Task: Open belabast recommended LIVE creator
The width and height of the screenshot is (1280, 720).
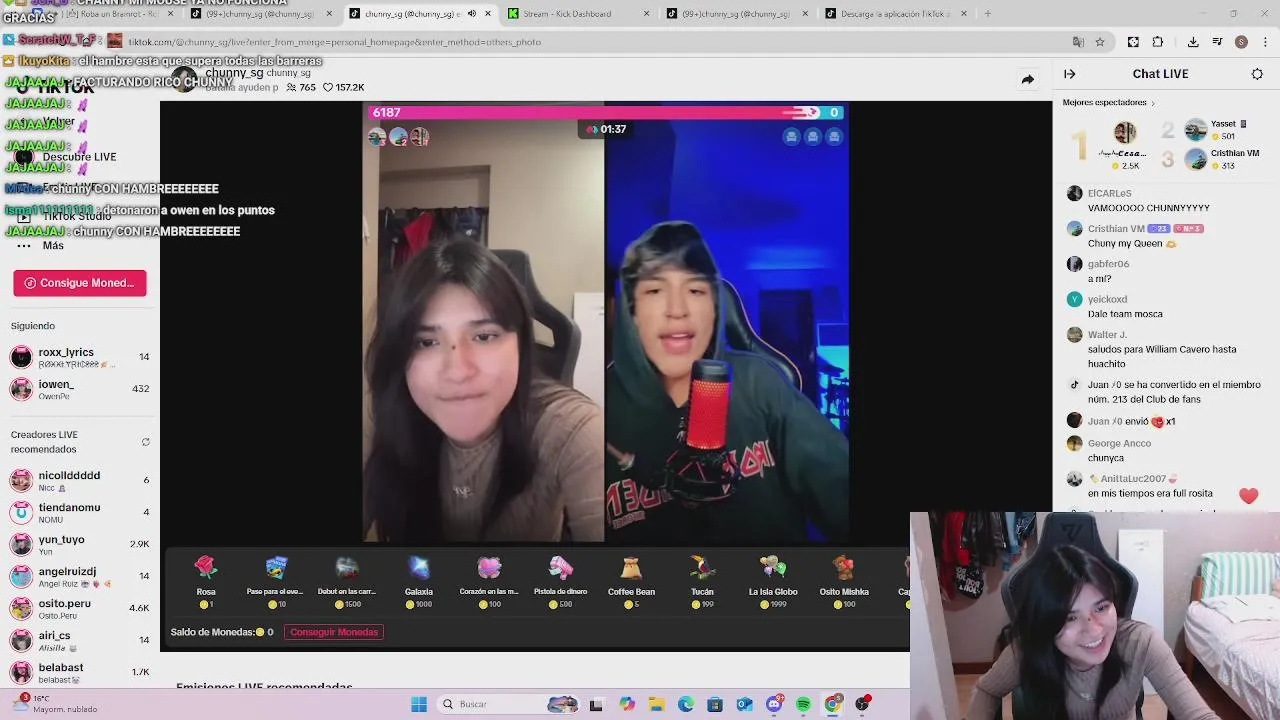Action: 80,672
